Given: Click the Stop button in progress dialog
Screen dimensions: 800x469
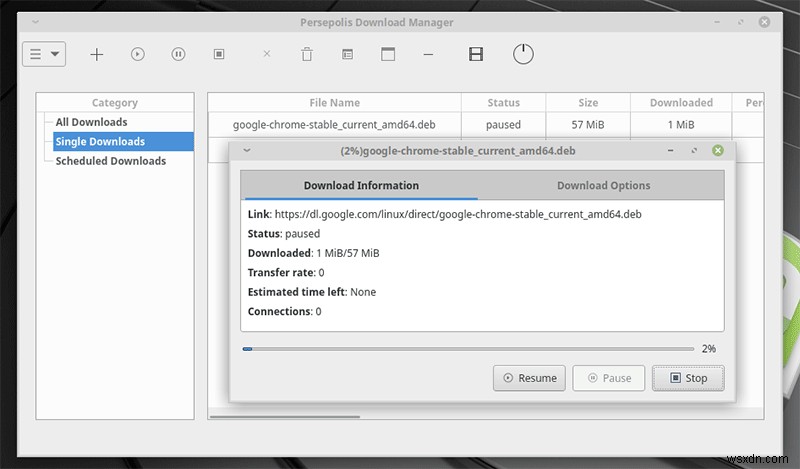Looking at the screenshot, I should 688,378.
